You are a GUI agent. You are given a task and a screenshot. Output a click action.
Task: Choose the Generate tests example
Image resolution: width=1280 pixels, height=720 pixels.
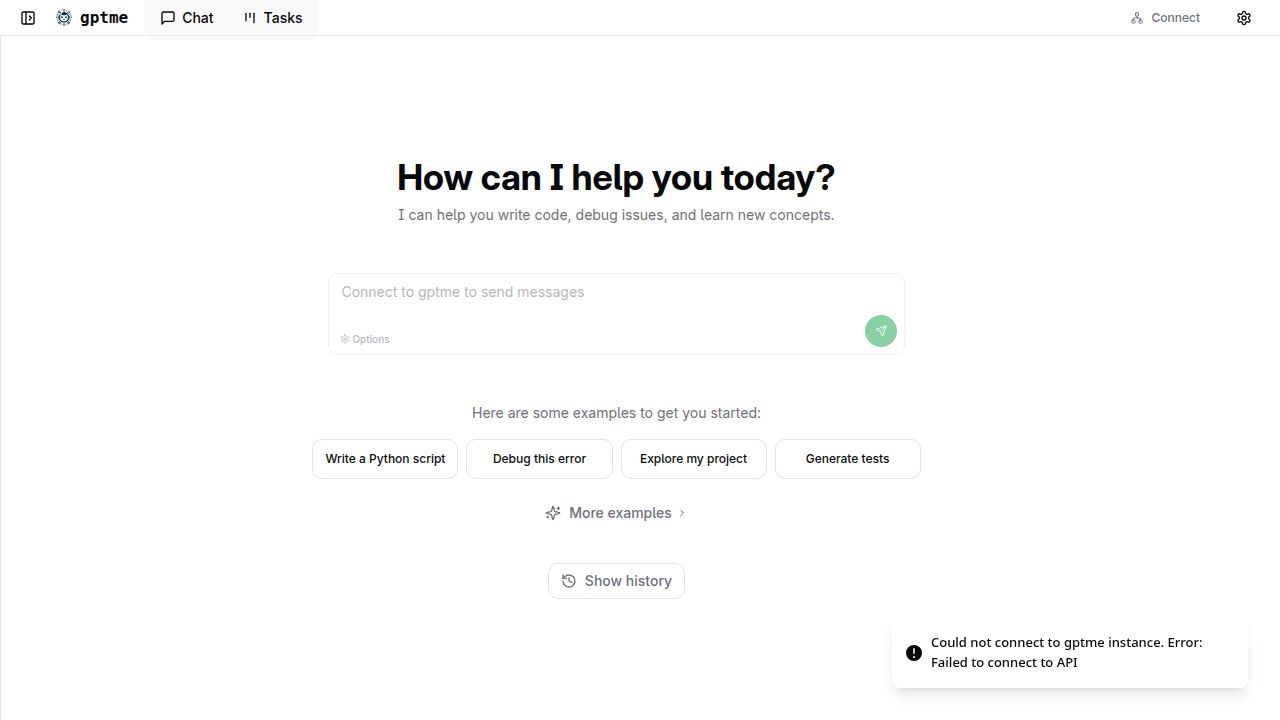pyautogui.click(x=847, y=459)
